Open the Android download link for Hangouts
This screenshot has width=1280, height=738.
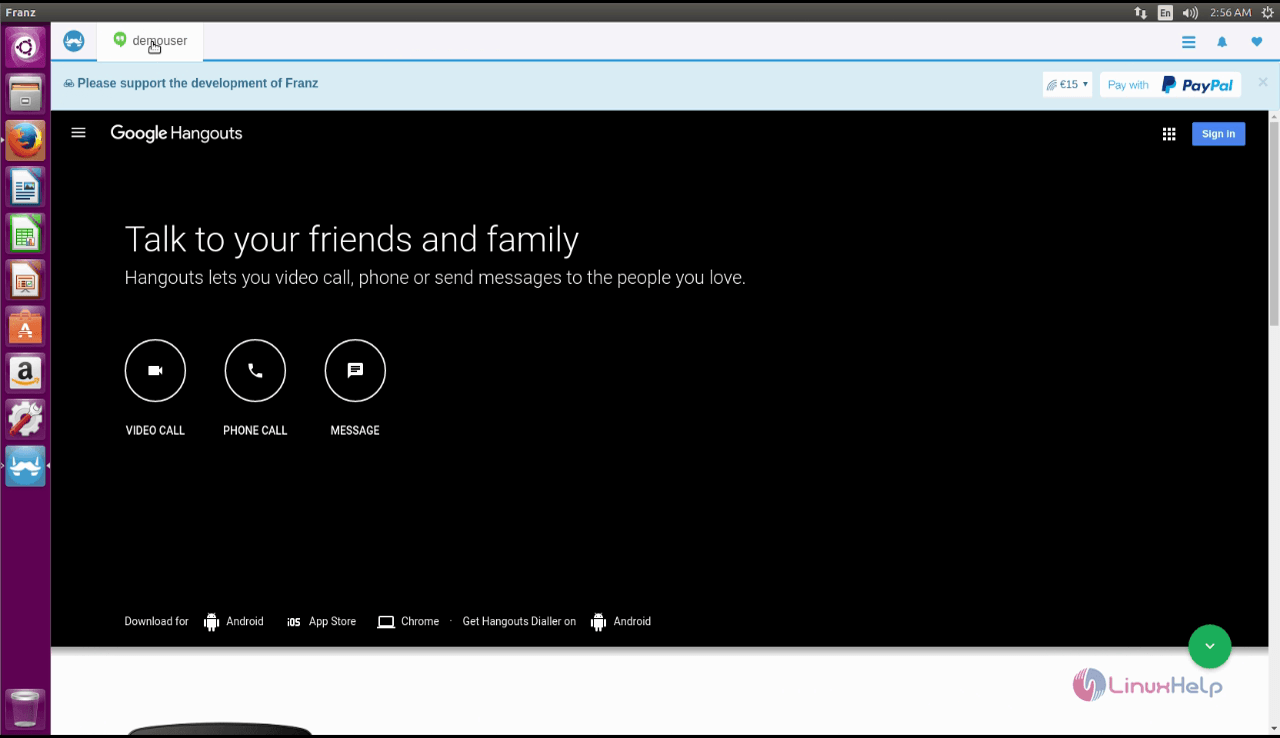pos(234,622)
